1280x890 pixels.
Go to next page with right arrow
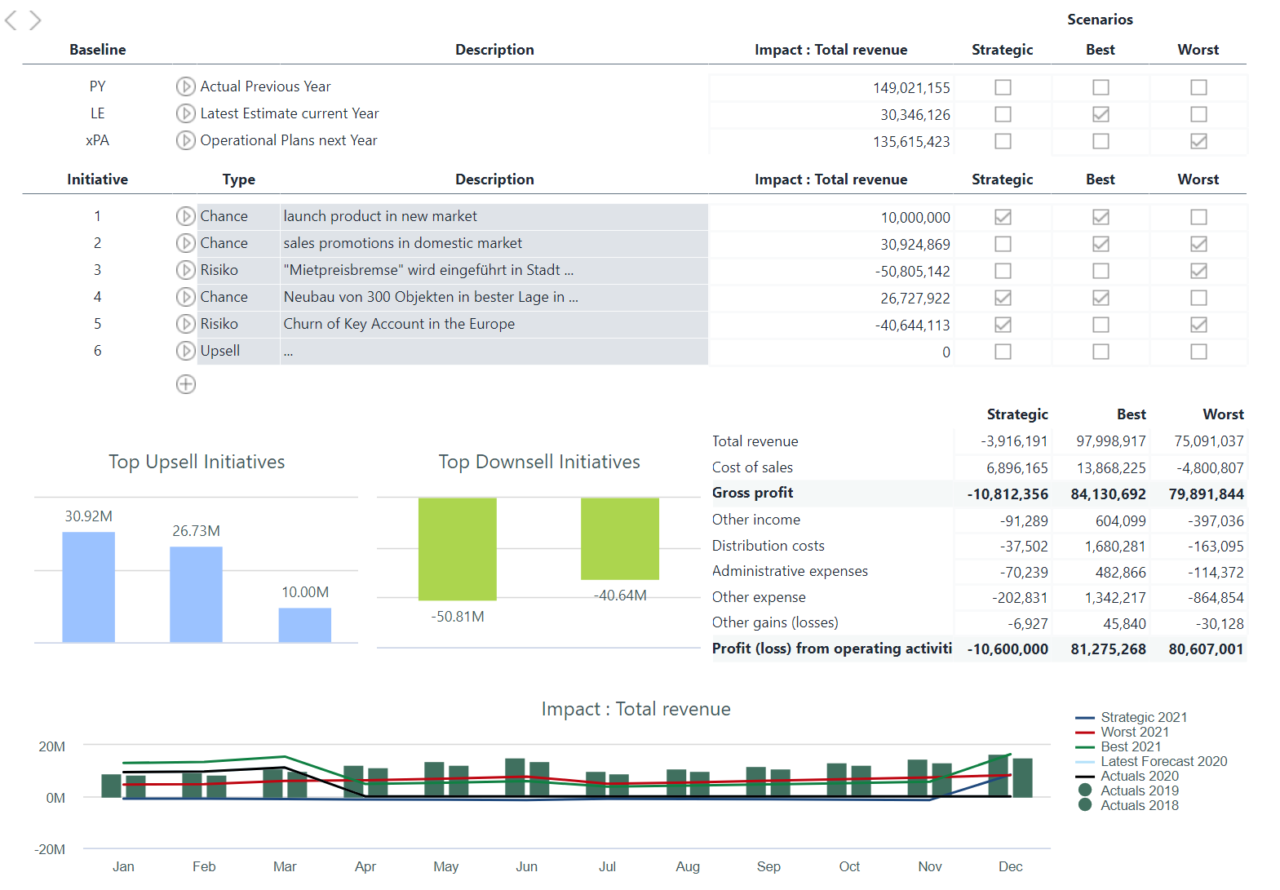point(35,20)
